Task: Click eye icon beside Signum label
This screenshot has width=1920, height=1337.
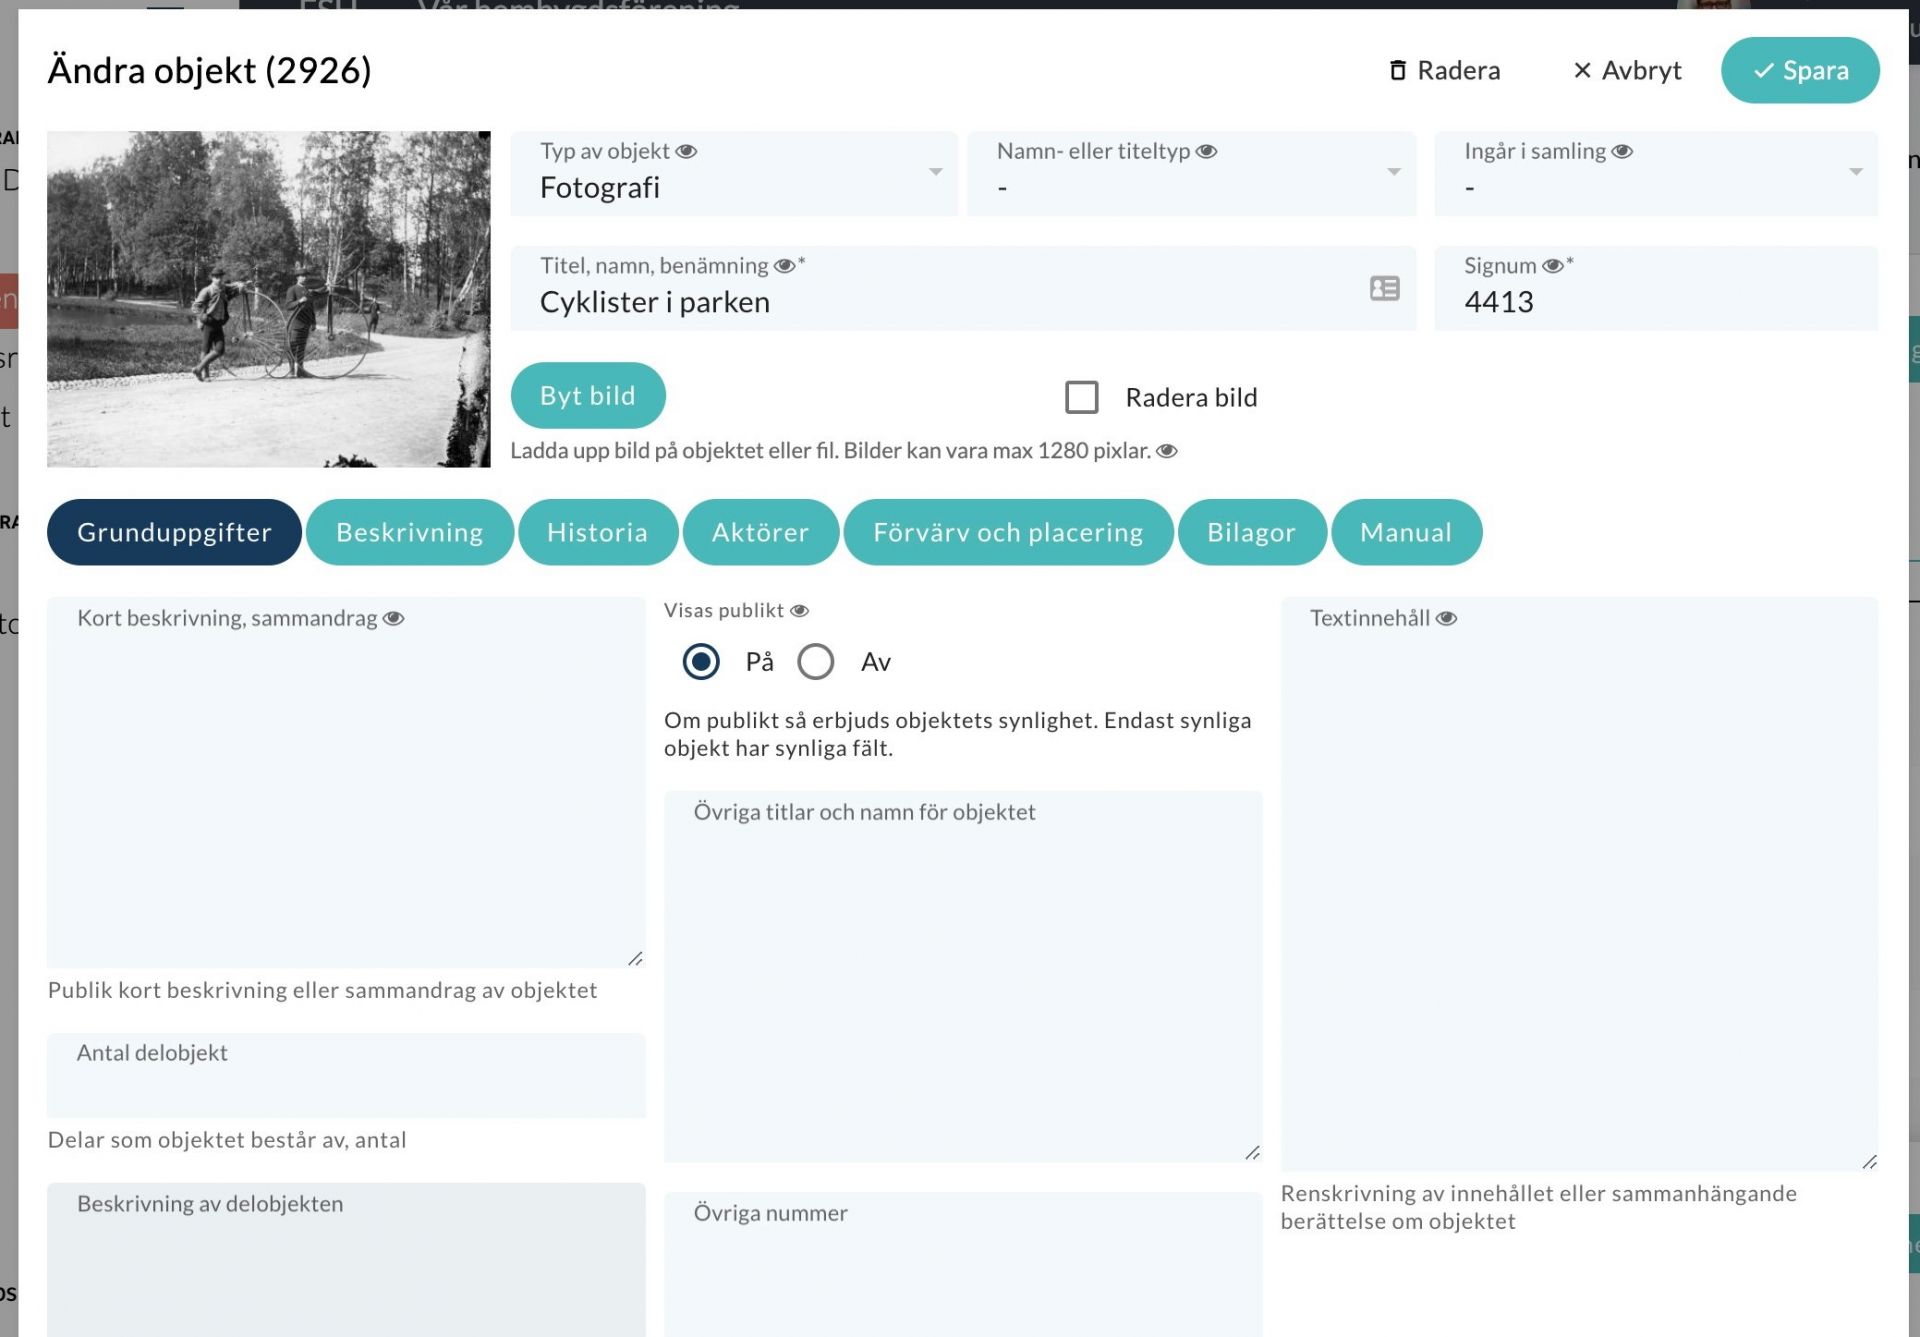Action: (x=1552, y=266)
